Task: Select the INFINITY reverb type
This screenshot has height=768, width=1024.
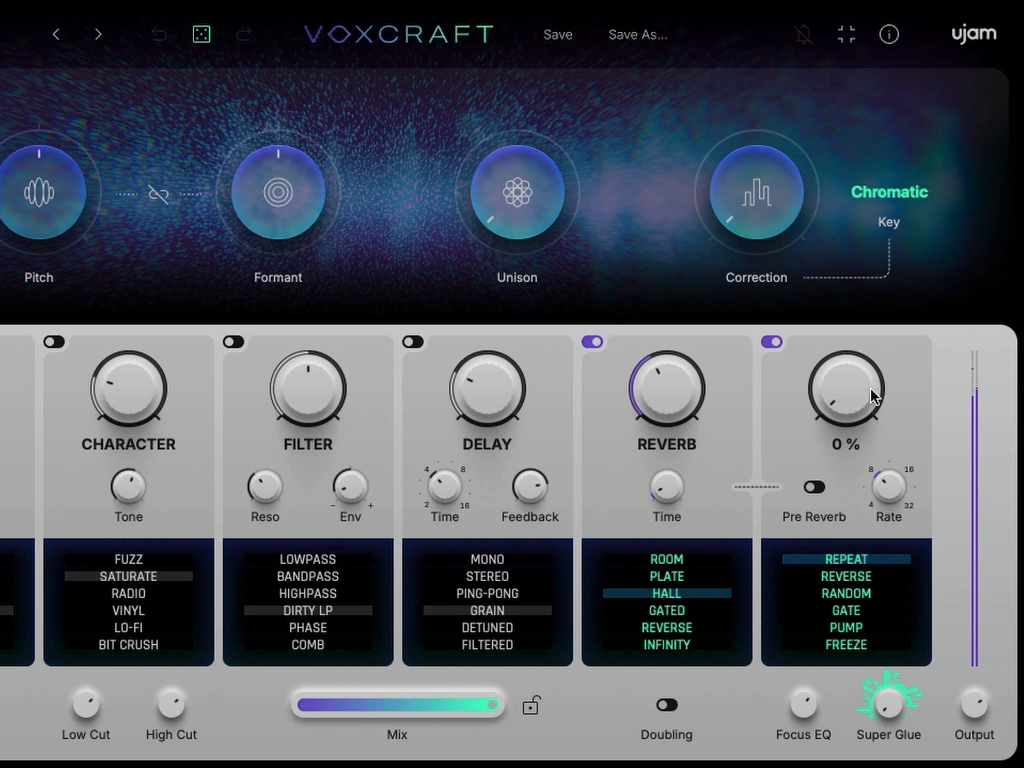Action: 667,645
